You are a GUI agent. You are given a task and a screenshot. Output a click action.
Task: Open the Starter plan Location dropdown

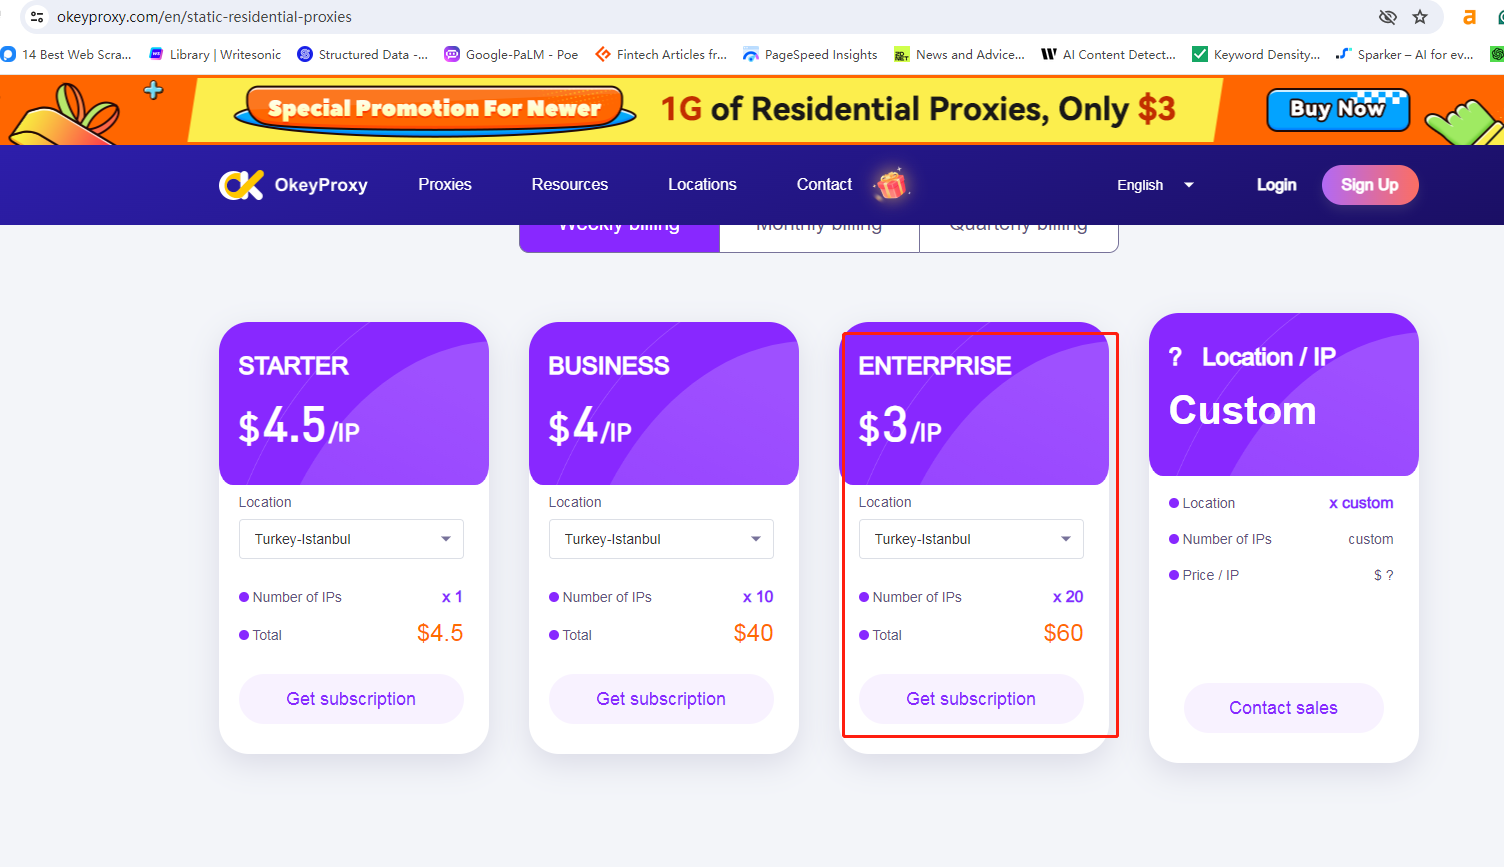tap(351, 539)
